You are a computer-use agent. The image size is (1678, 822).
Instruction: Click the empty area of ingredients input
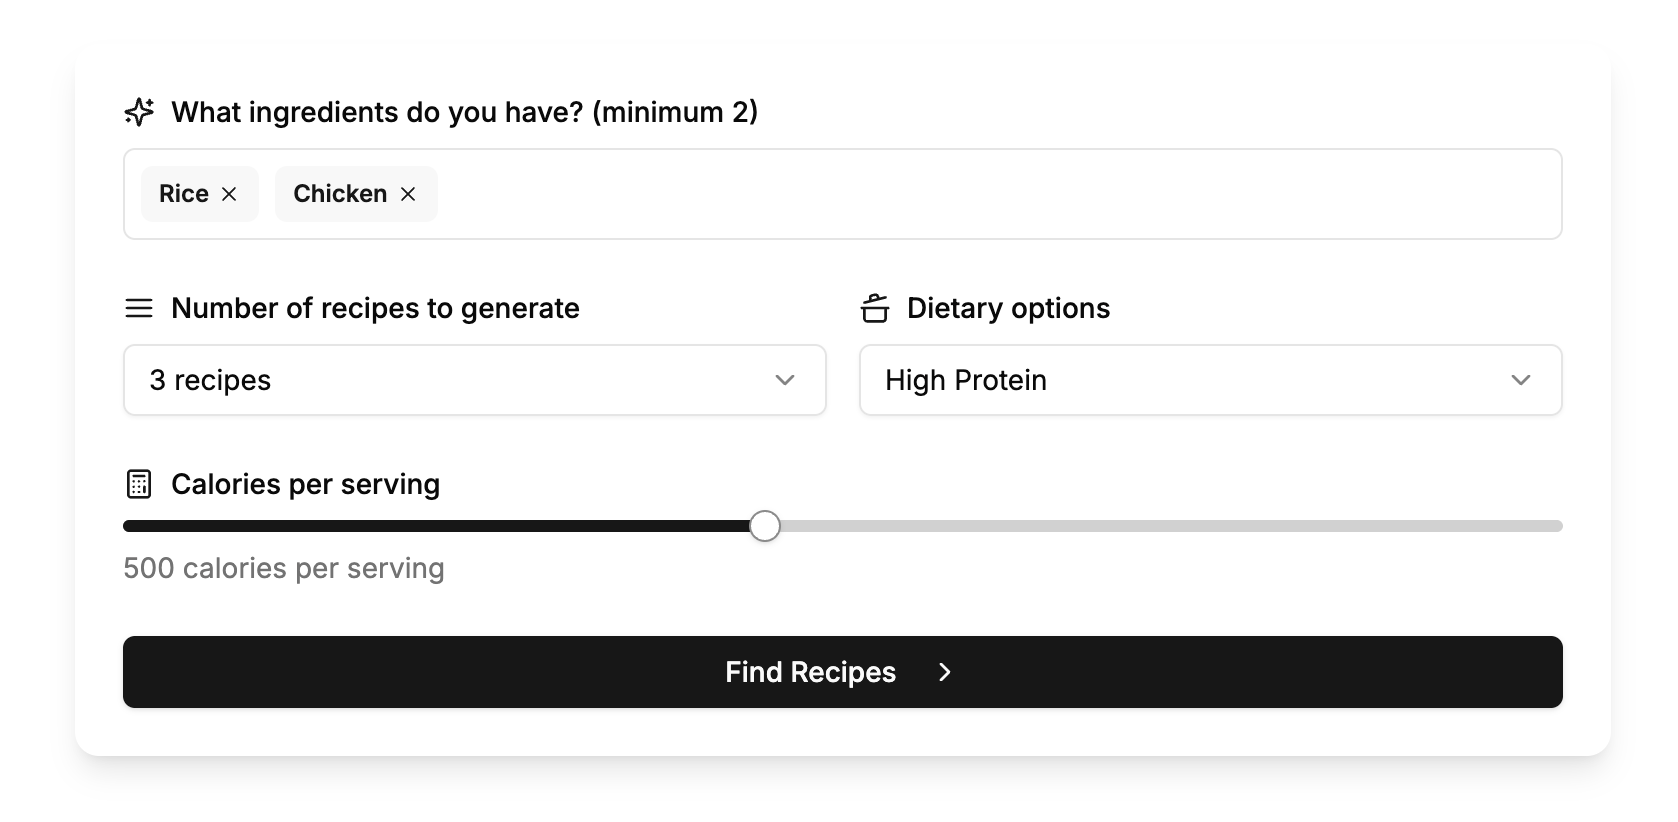coord(1000,194)
